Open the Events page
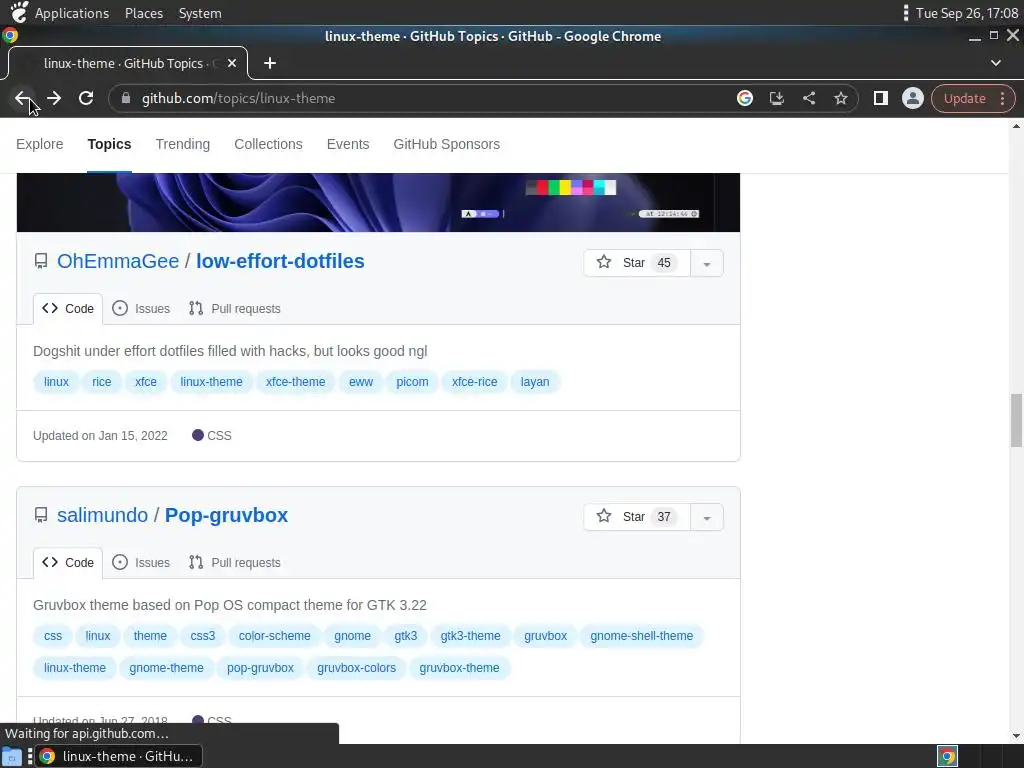Screen dimensions: 1024x768 click(x=348, y=144)
